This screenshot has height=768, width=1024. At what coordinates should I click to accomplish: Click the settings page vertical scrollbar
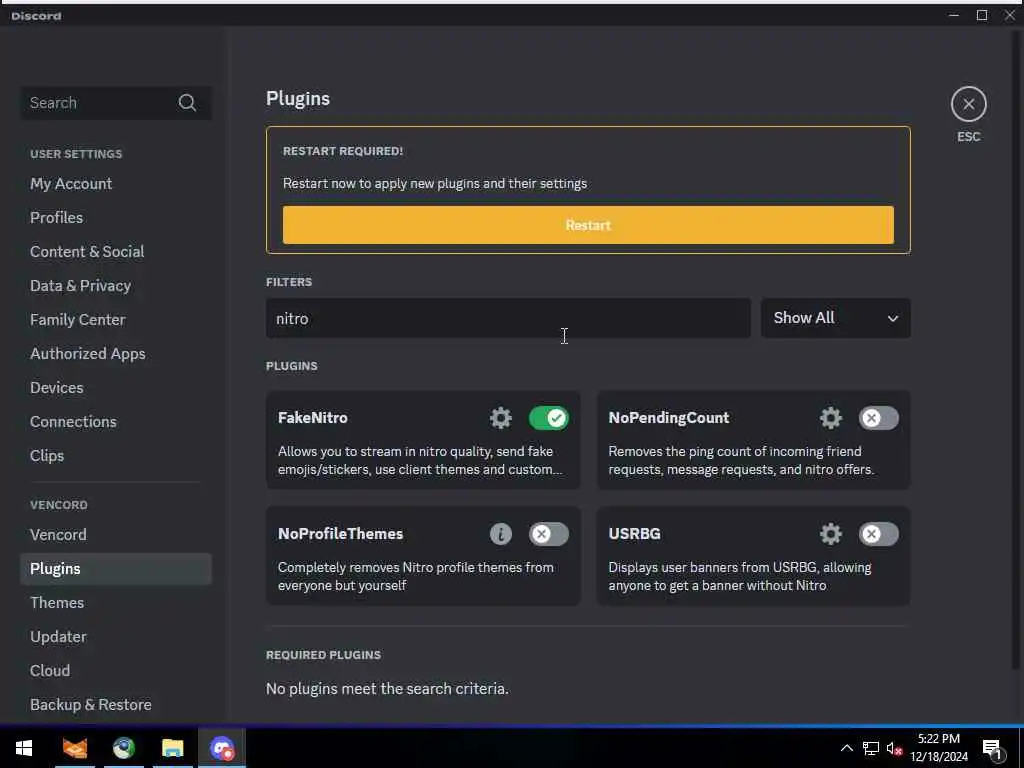[x=1016, y=349]
